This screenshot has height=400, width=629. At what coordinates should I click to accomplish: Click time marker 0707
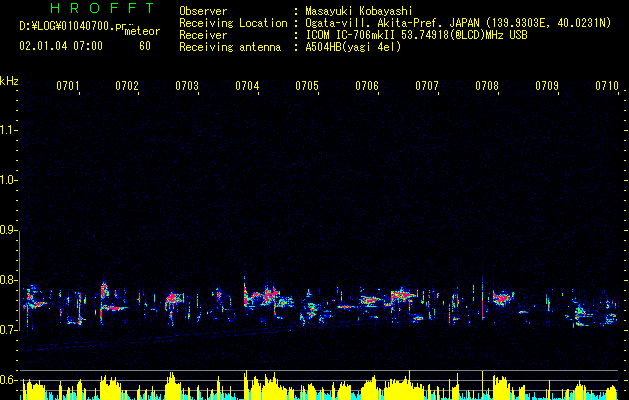pos(427,86)
